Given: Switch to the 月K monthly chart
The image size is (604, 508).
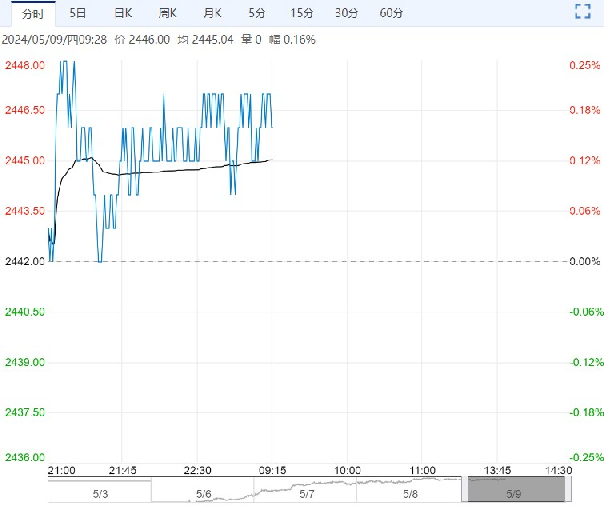Looking at the screenshot, I should tap(213, 13).
